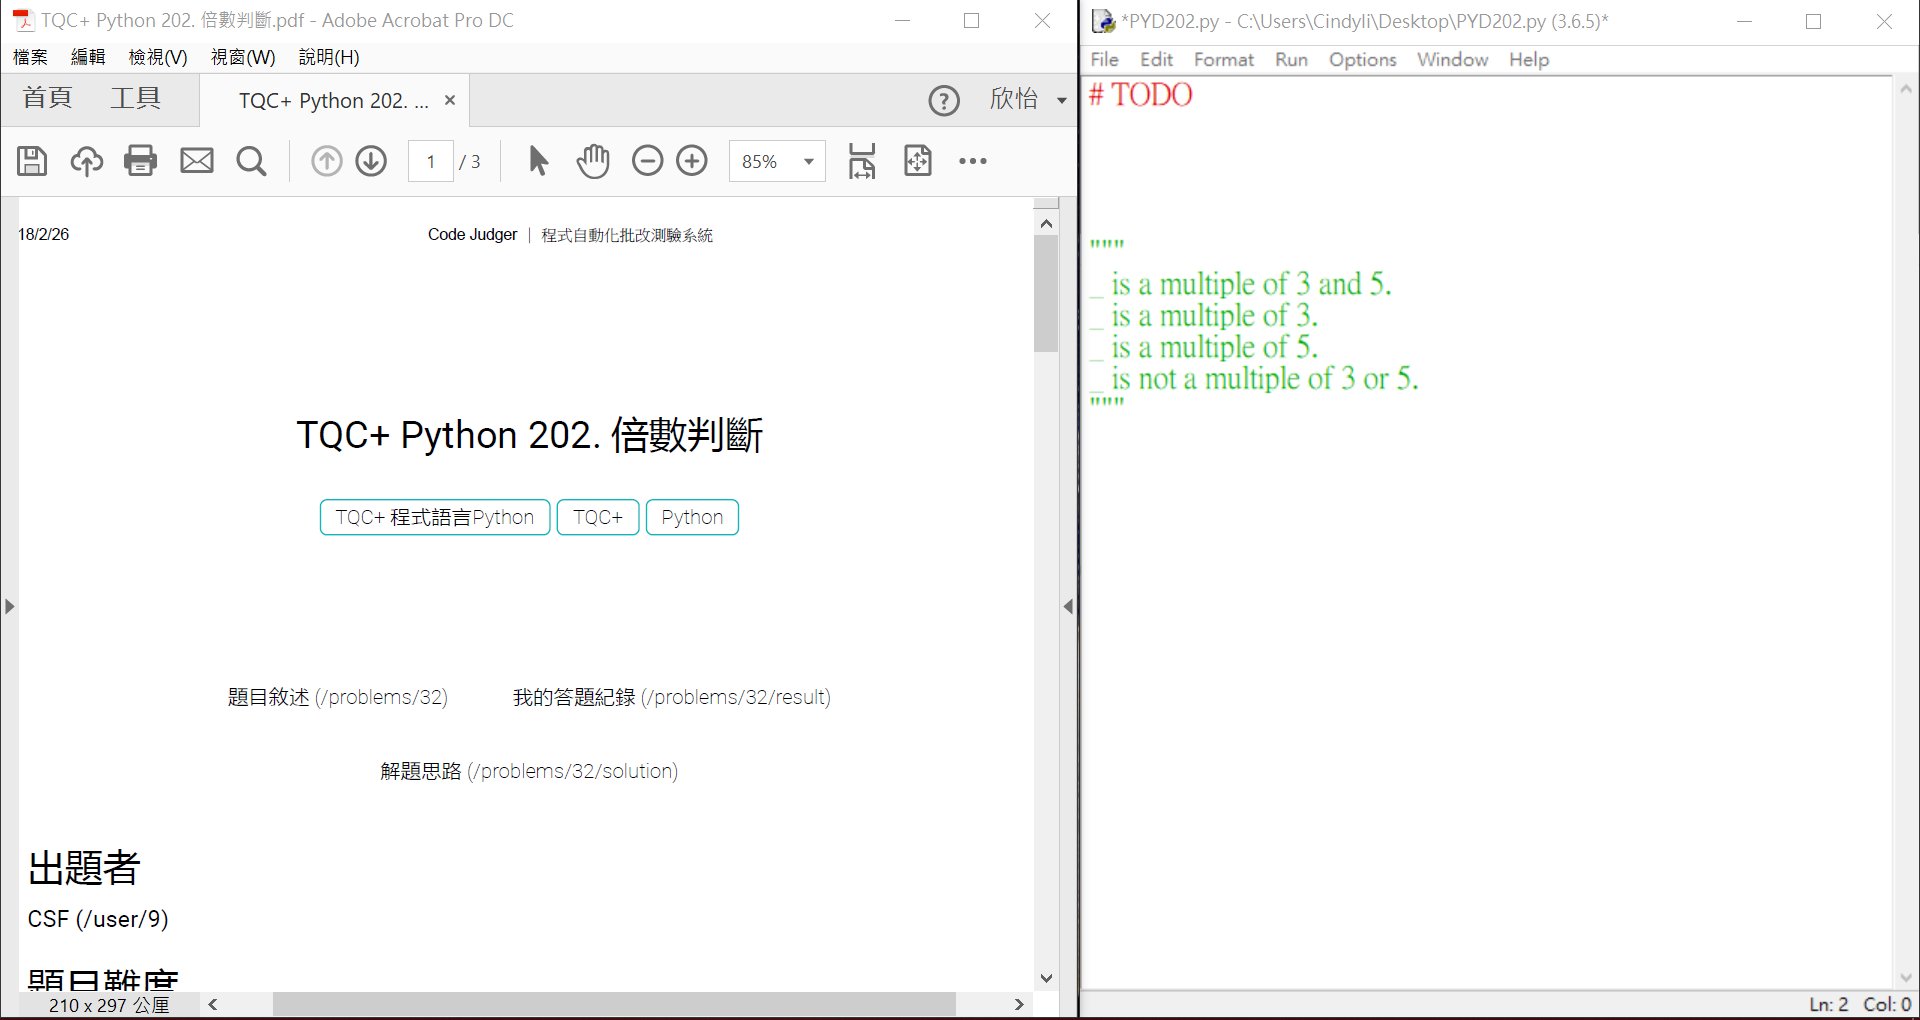Click PDF scroll up arrow
Screen dimensions: 1920x1020
pos(1046,223)
